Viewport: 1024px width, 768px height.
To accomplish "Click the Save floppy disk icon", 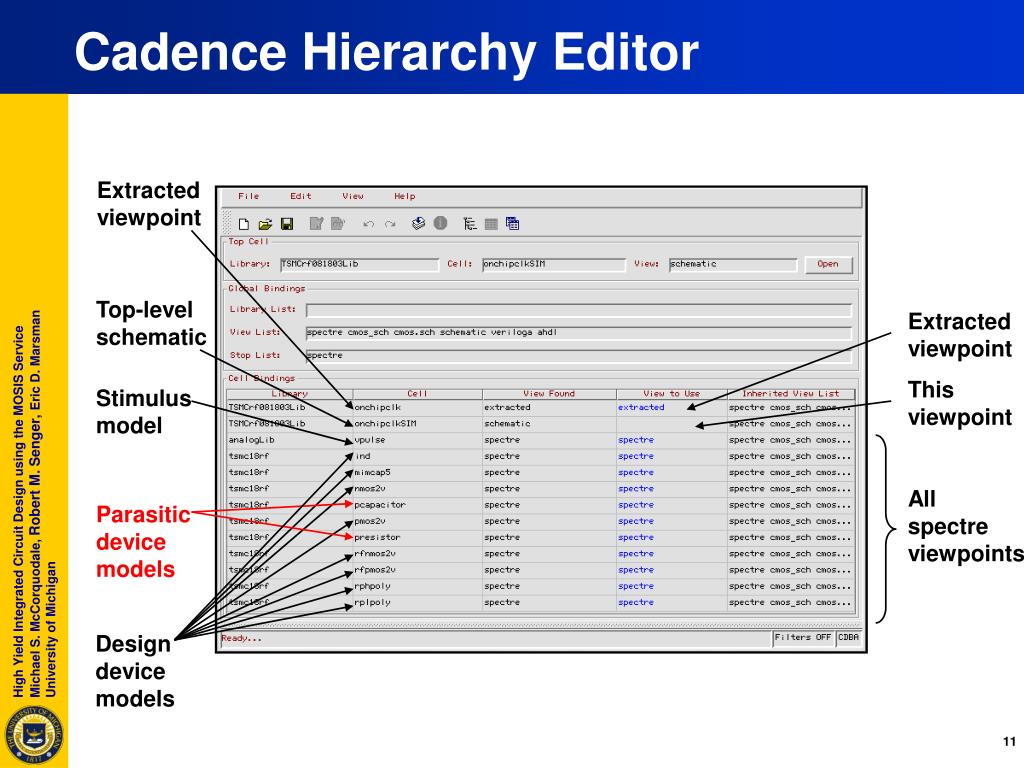I will pyautogui.click(x=287, y=224).
